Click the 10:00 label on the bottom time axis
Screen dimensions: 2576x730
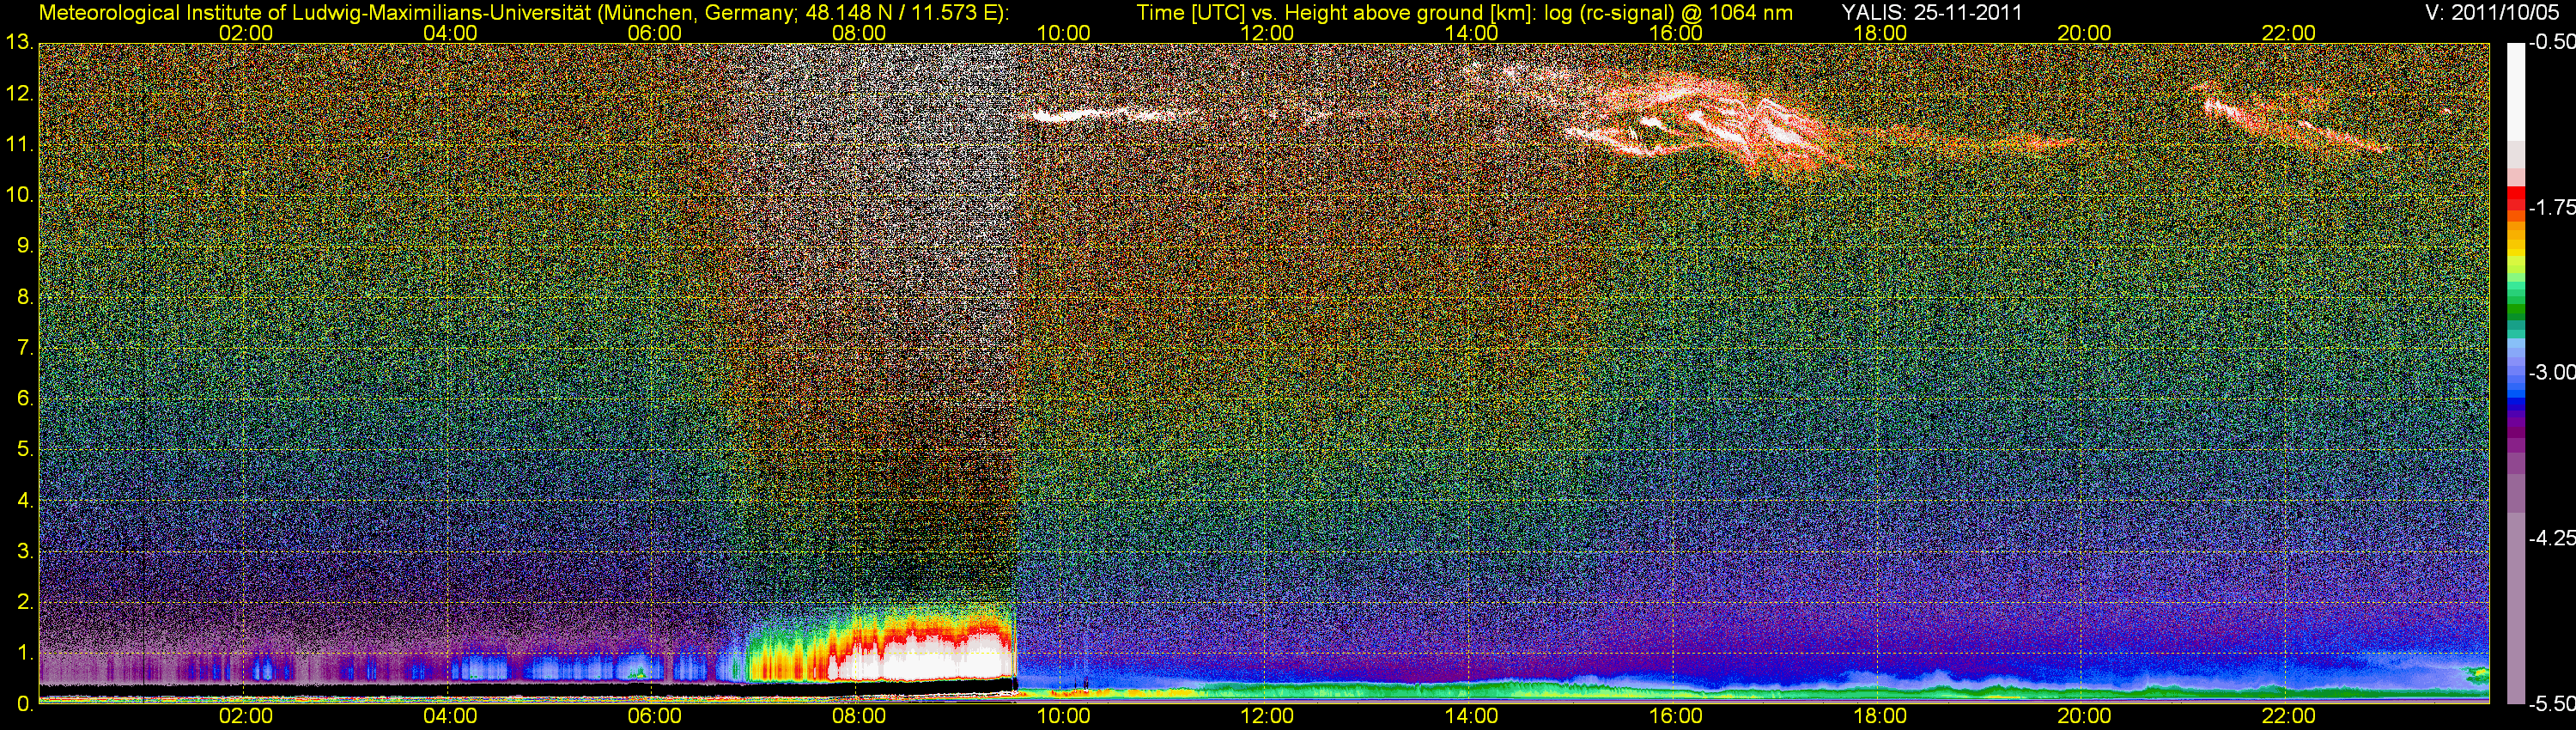[1063, 716]
